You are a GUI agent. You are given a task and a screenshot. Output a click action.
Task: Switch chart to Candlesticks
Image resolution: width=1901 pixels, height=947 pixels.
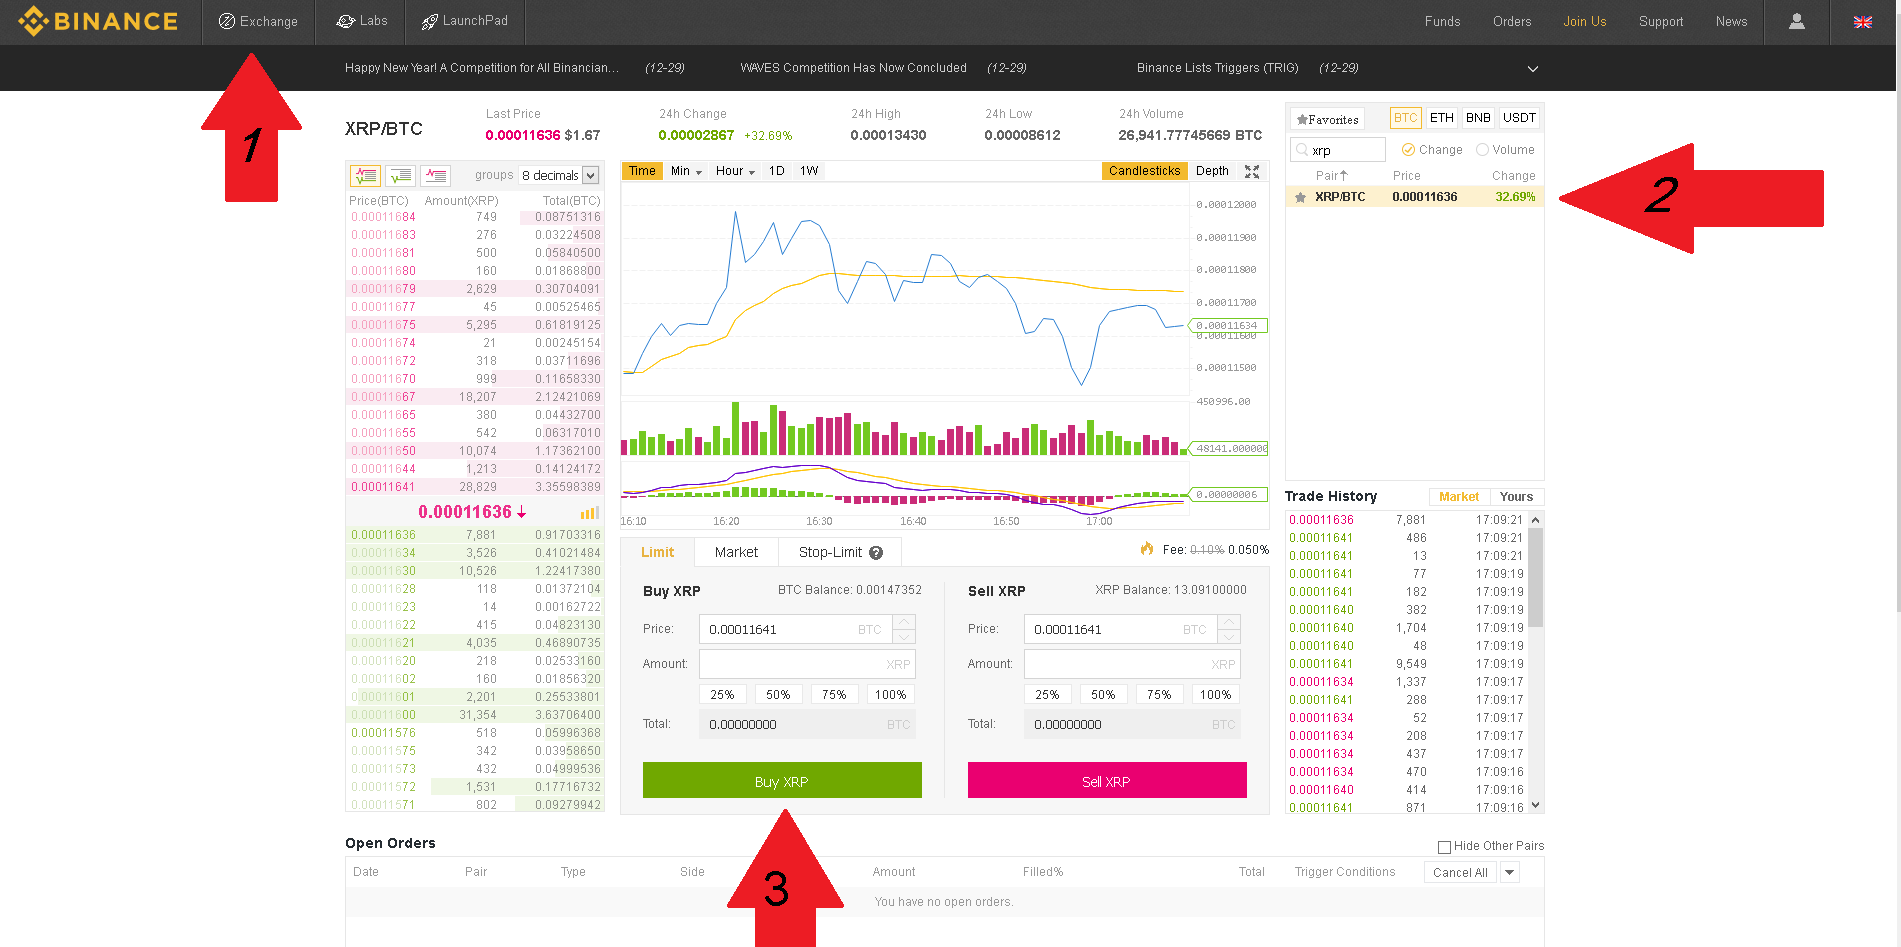[1145, 171]
